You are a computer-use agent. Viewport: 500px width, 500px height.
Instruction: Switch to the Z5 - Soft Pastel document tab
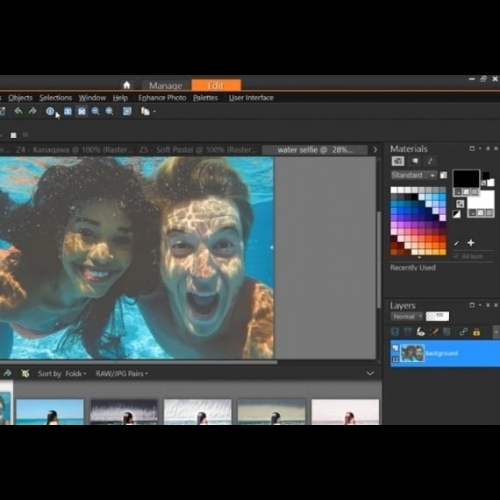(198, 150)
